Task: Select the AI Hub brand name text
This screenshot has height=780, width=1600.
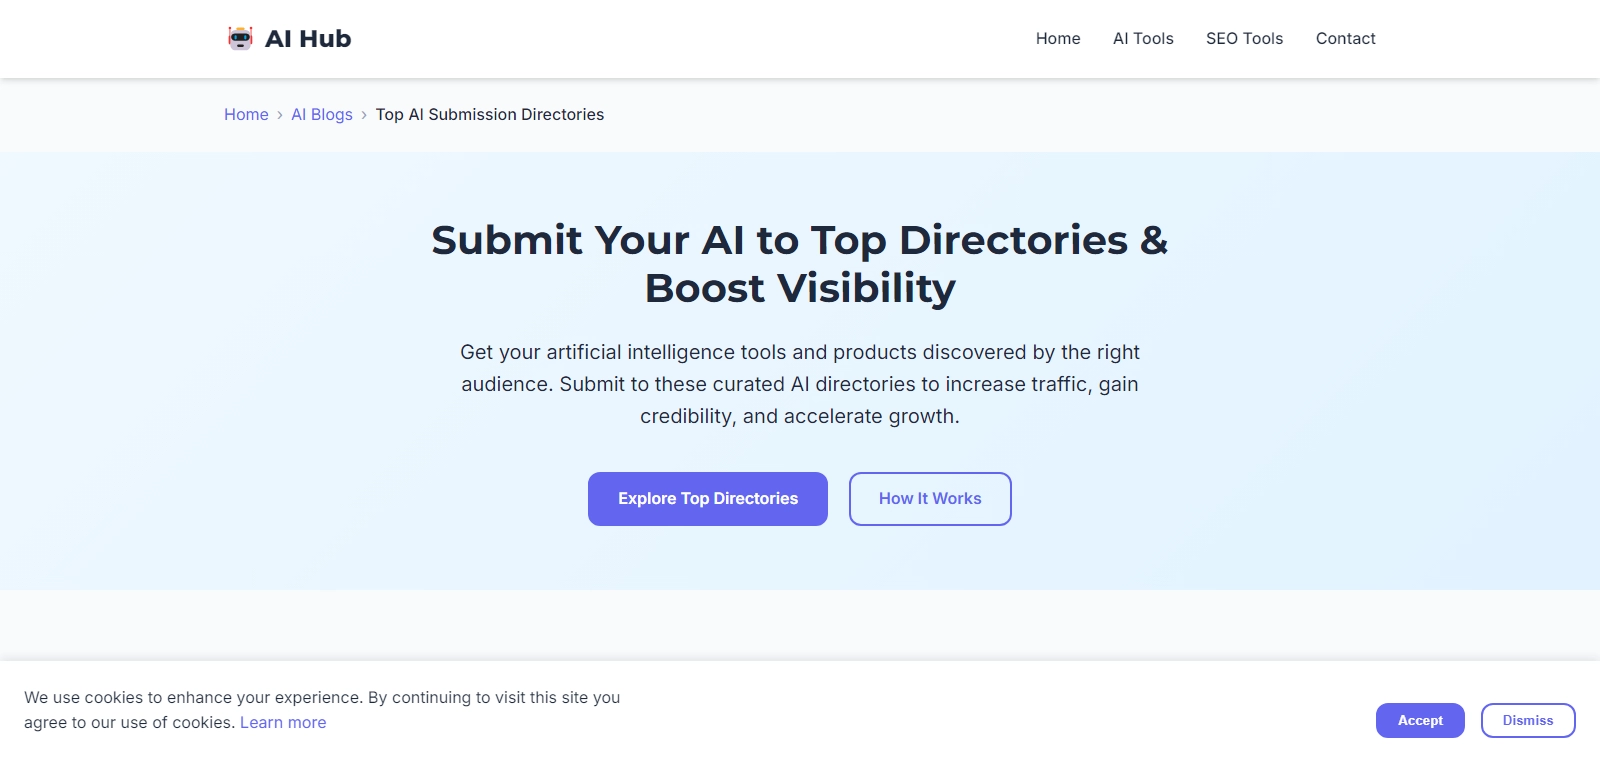Action: tap(307, 38)
